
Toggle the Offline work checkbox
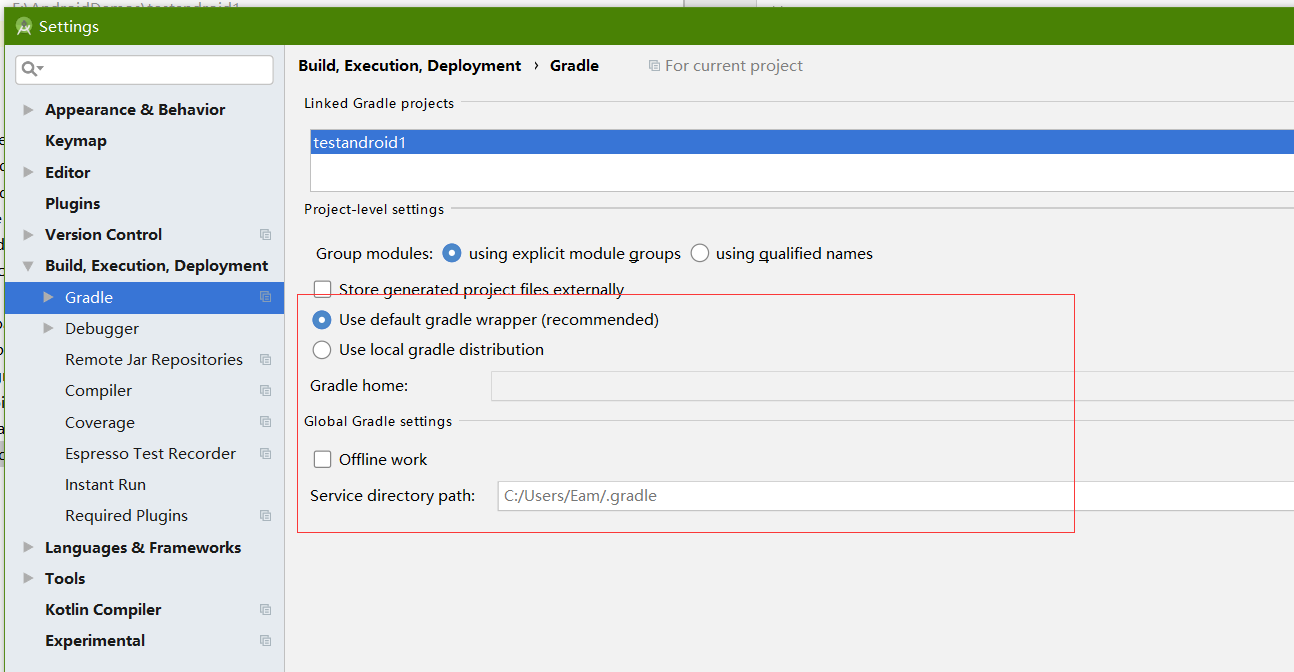pos(323,460)
